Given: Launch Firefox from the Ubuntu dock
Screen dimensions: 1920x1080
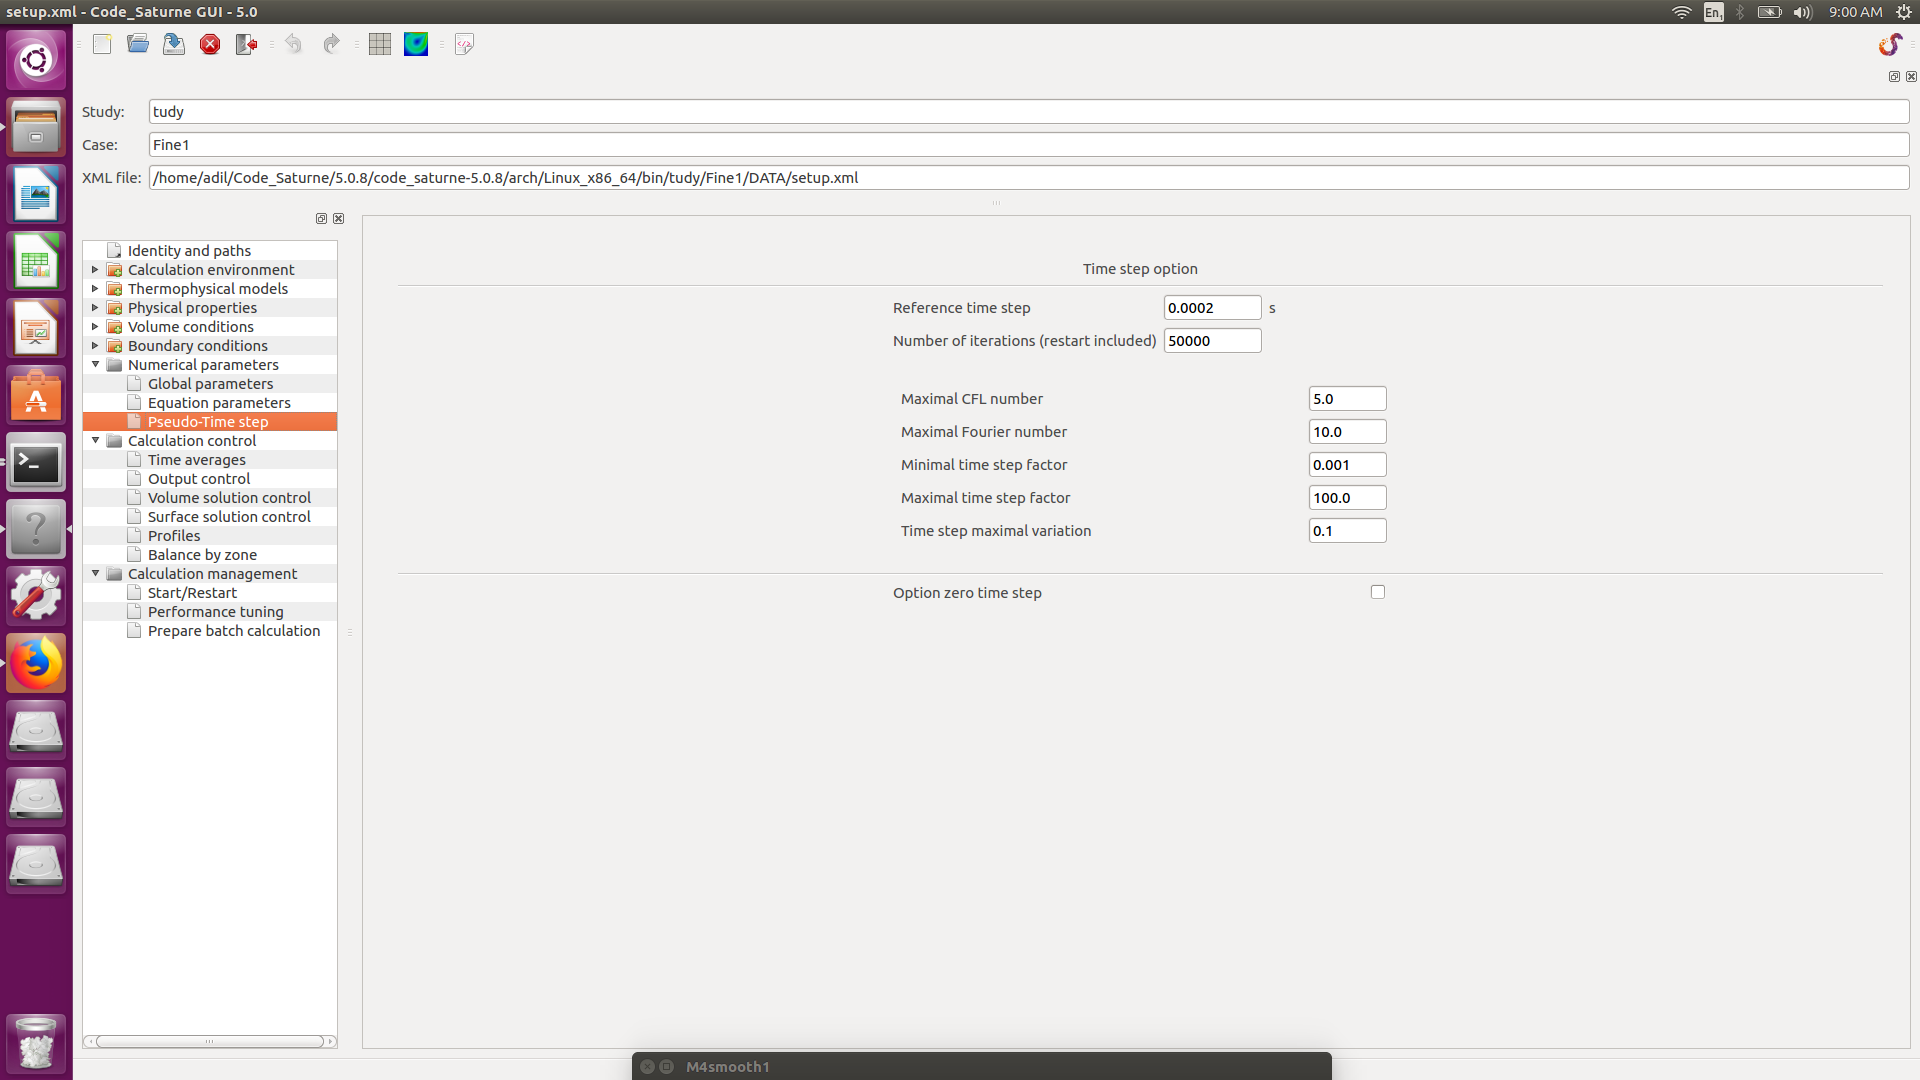Looking at the screenshot, I should (x=36, y=663).
